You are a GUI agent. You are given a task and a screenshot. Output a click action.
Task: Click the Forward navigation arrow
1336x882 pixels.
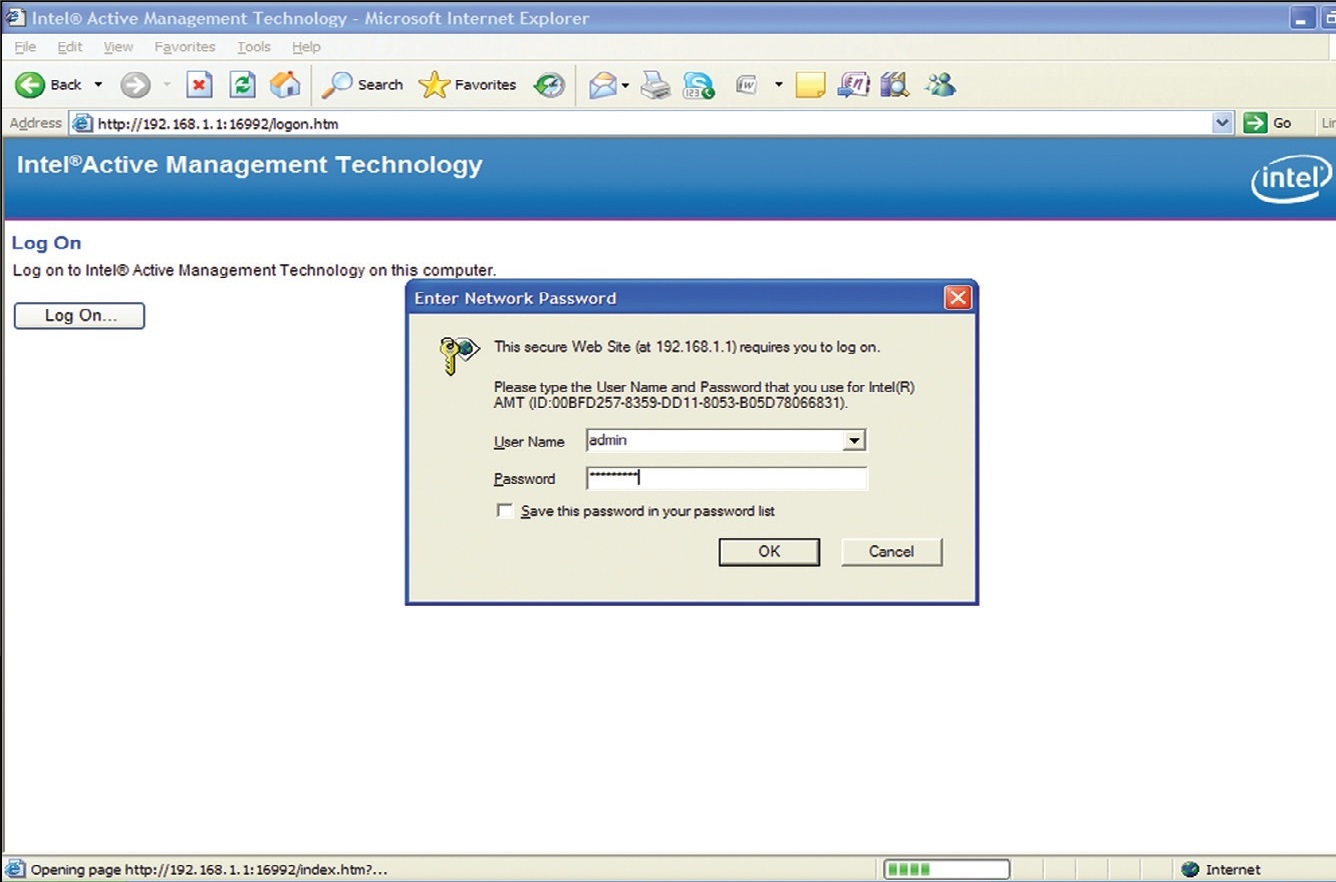pyautogui.click(x=135, y=85)
